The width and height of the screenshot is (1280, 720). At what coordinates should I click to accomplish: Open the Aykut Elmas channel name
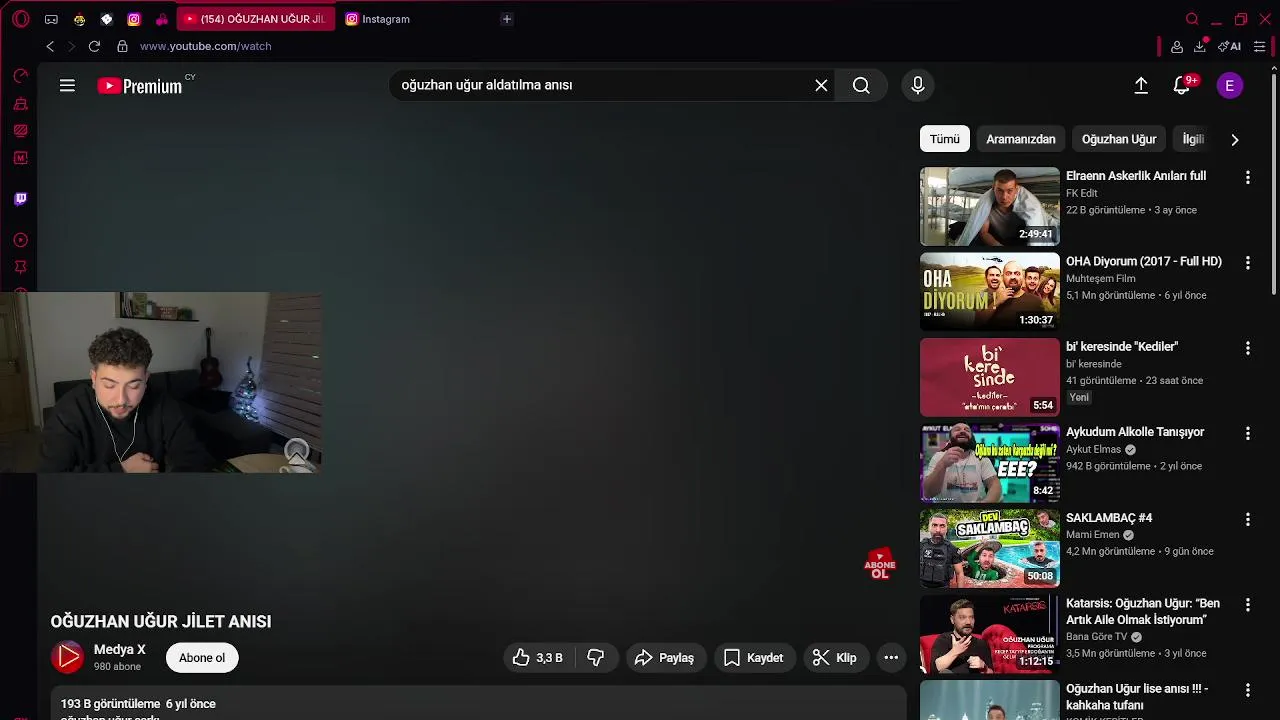point(1093,450)
